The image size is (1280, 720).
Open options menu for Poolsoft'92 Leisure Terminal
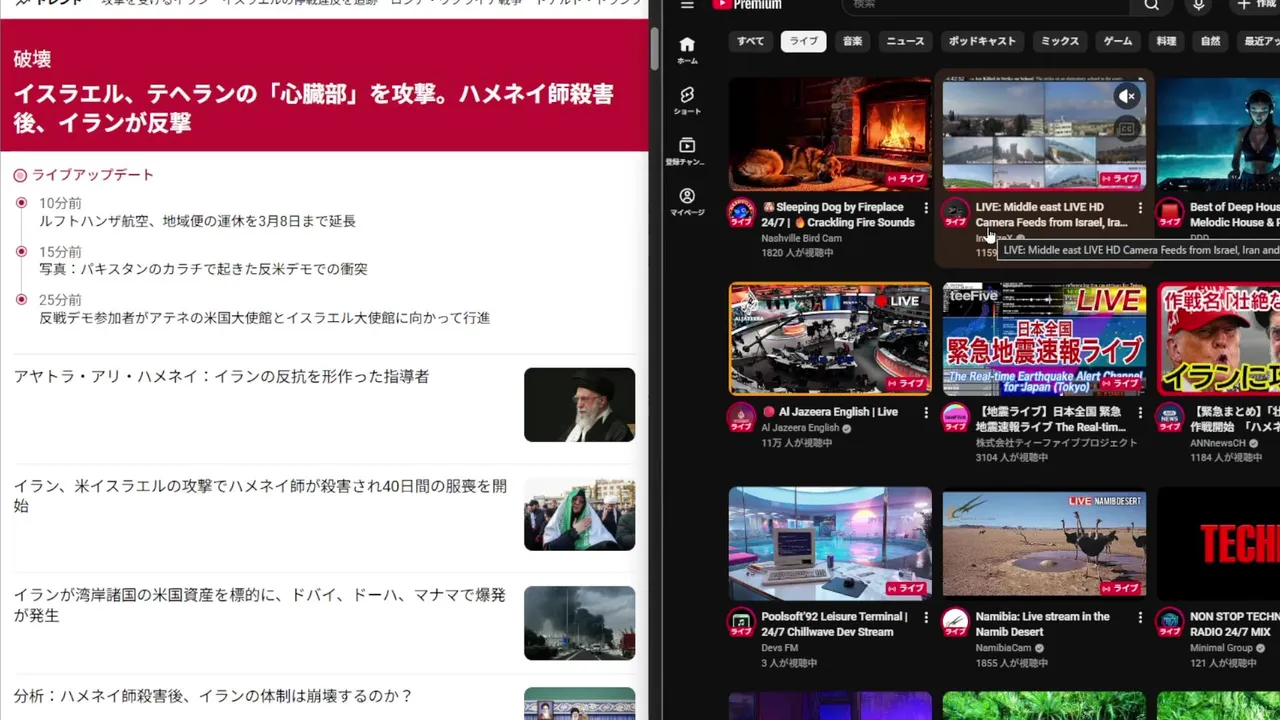point(926,617)
